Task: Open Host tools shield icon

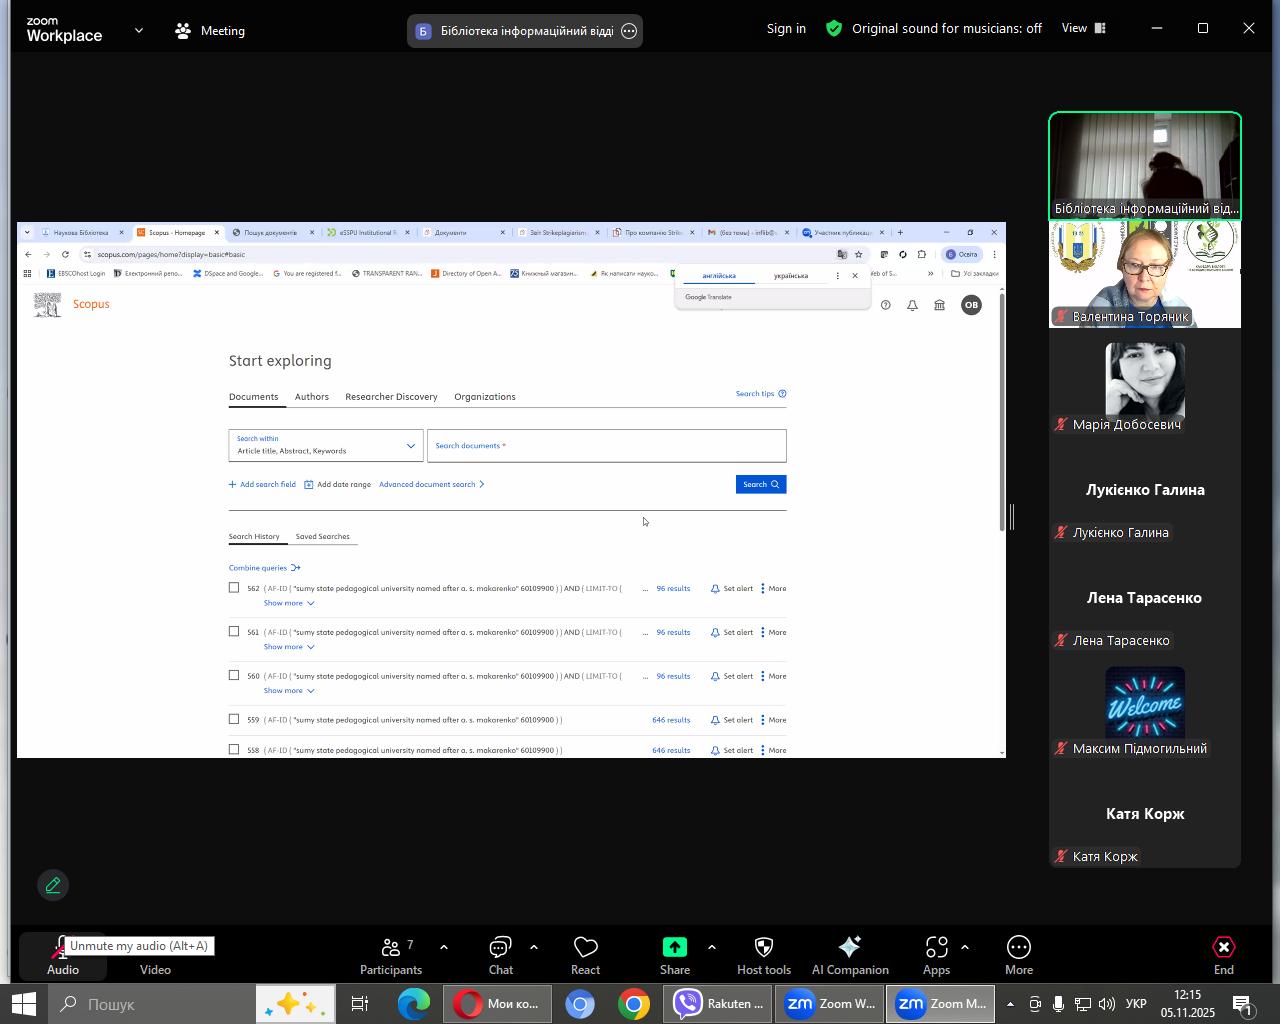Action: click(x=764, y=955)
